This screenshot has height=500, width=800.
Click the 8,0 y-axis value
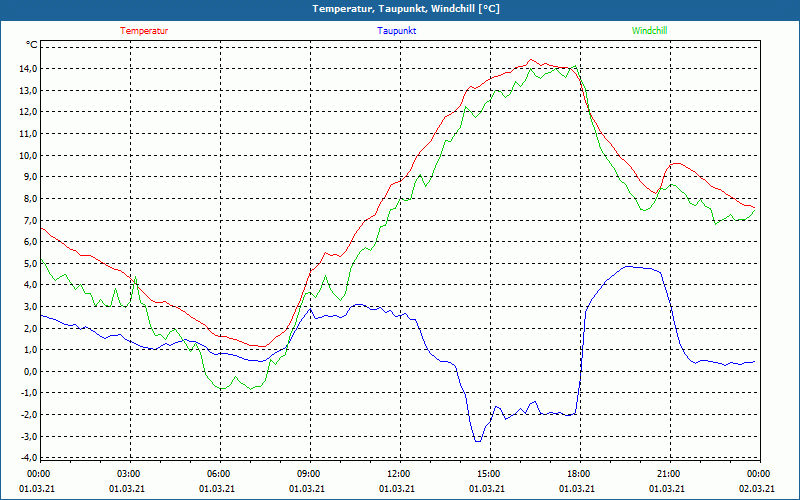coord(30,198)
